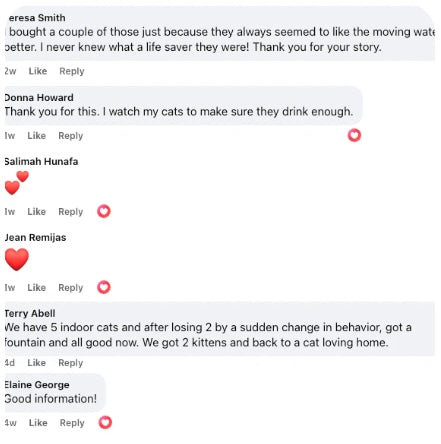The height and width of the screenshot is (444, 441).
Task: Open Terry Abell's profile name link
Action: pos(30,313)
